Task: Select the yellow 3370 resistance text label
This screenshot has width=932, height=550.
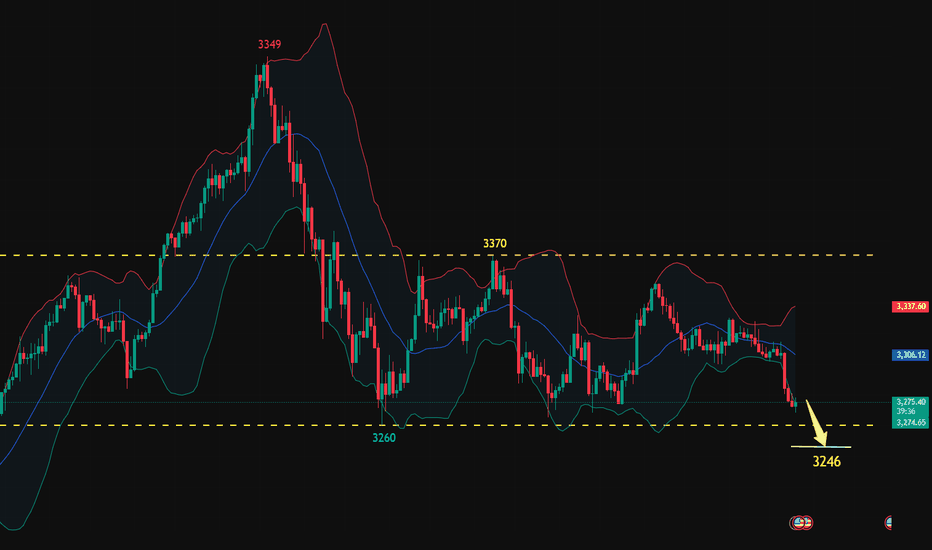Action: 495,243
